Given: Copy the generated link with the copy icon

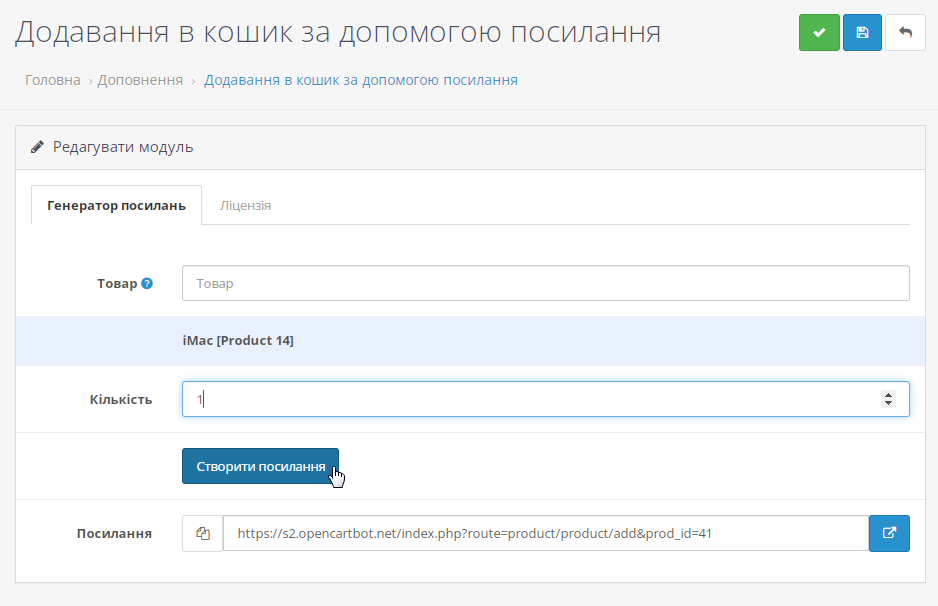Looking at the screenshot, I should (203, 534).
